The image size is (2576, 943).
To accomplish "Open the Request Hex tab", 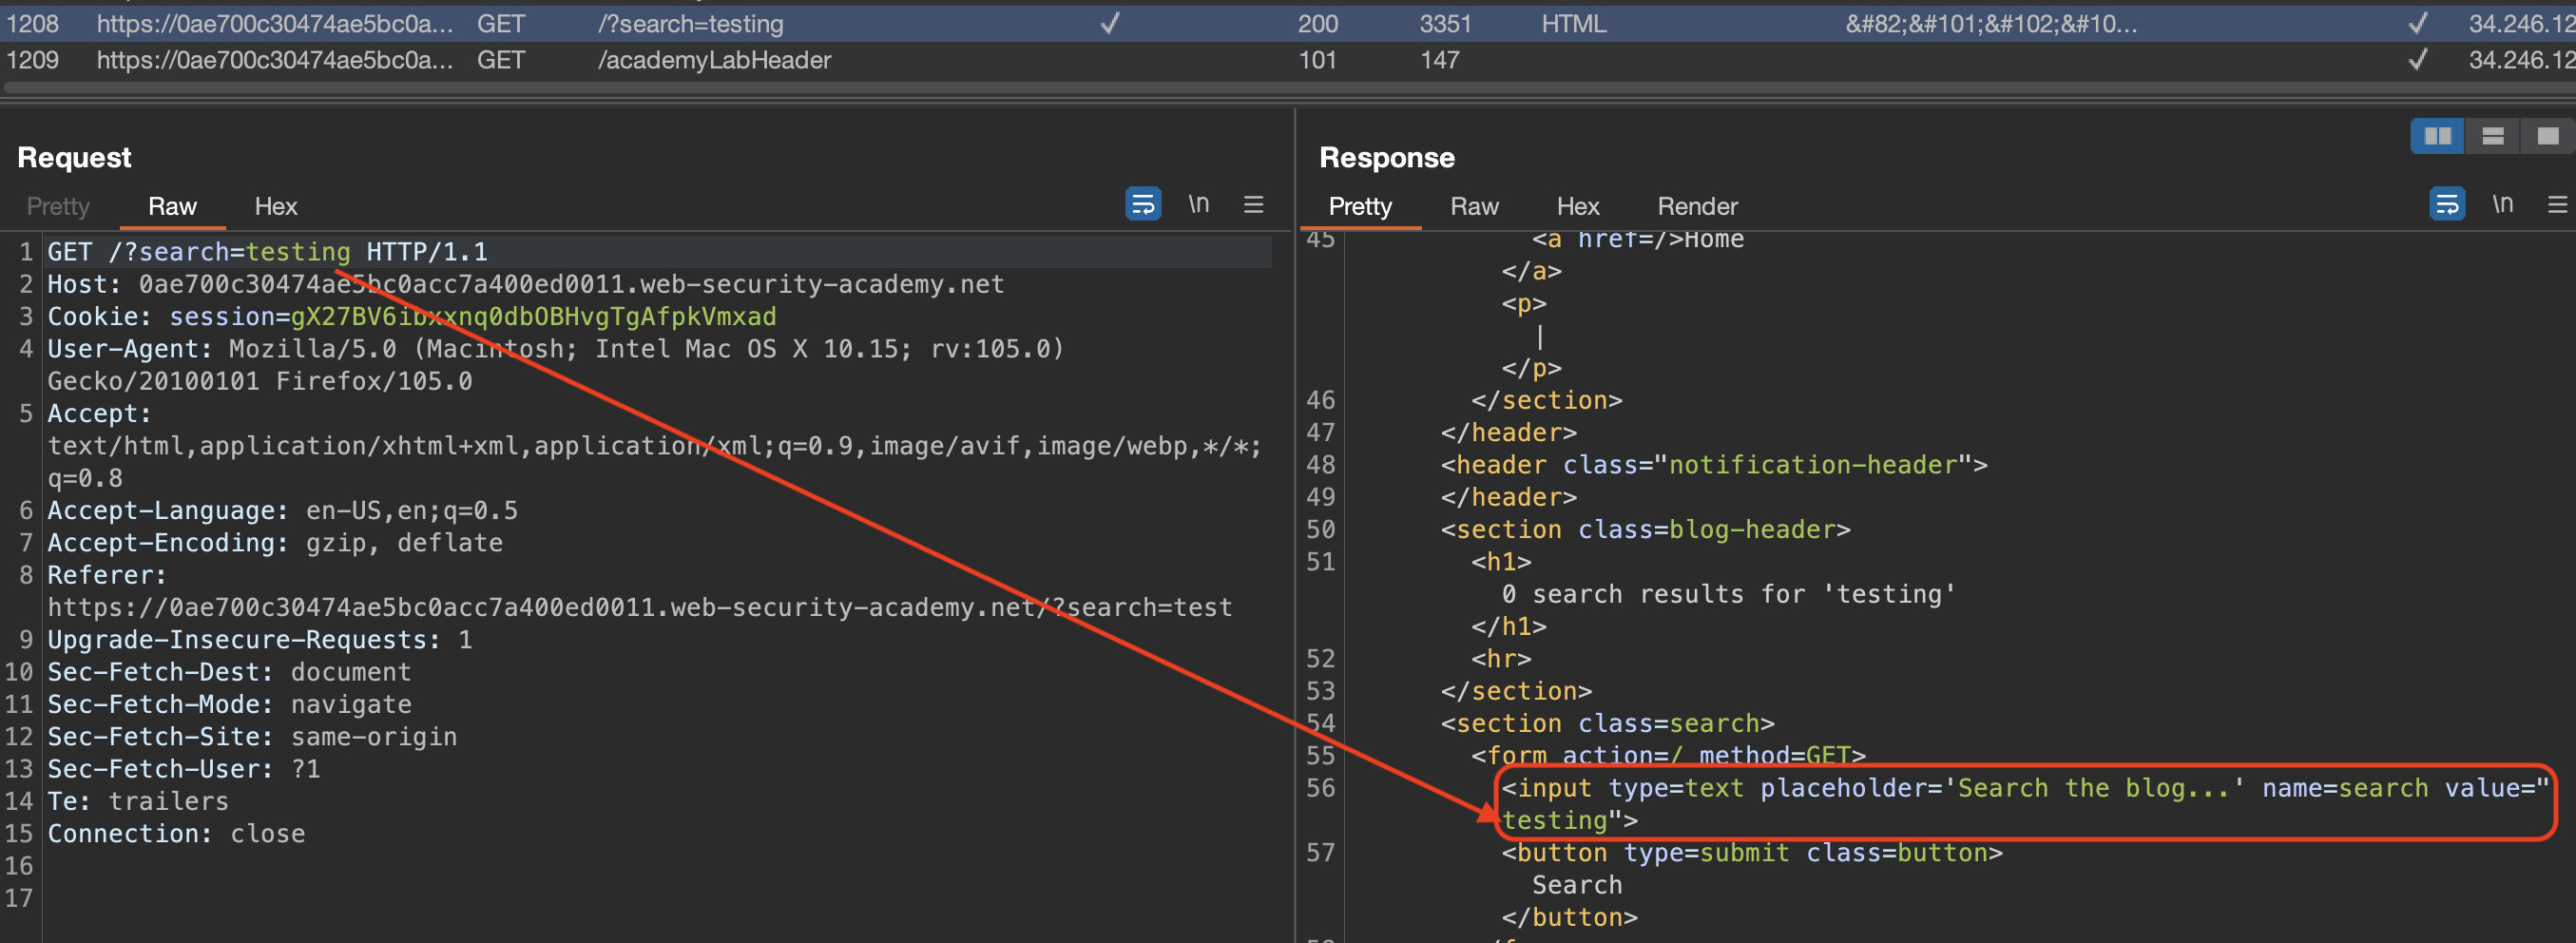I will (x=275, y=206).
